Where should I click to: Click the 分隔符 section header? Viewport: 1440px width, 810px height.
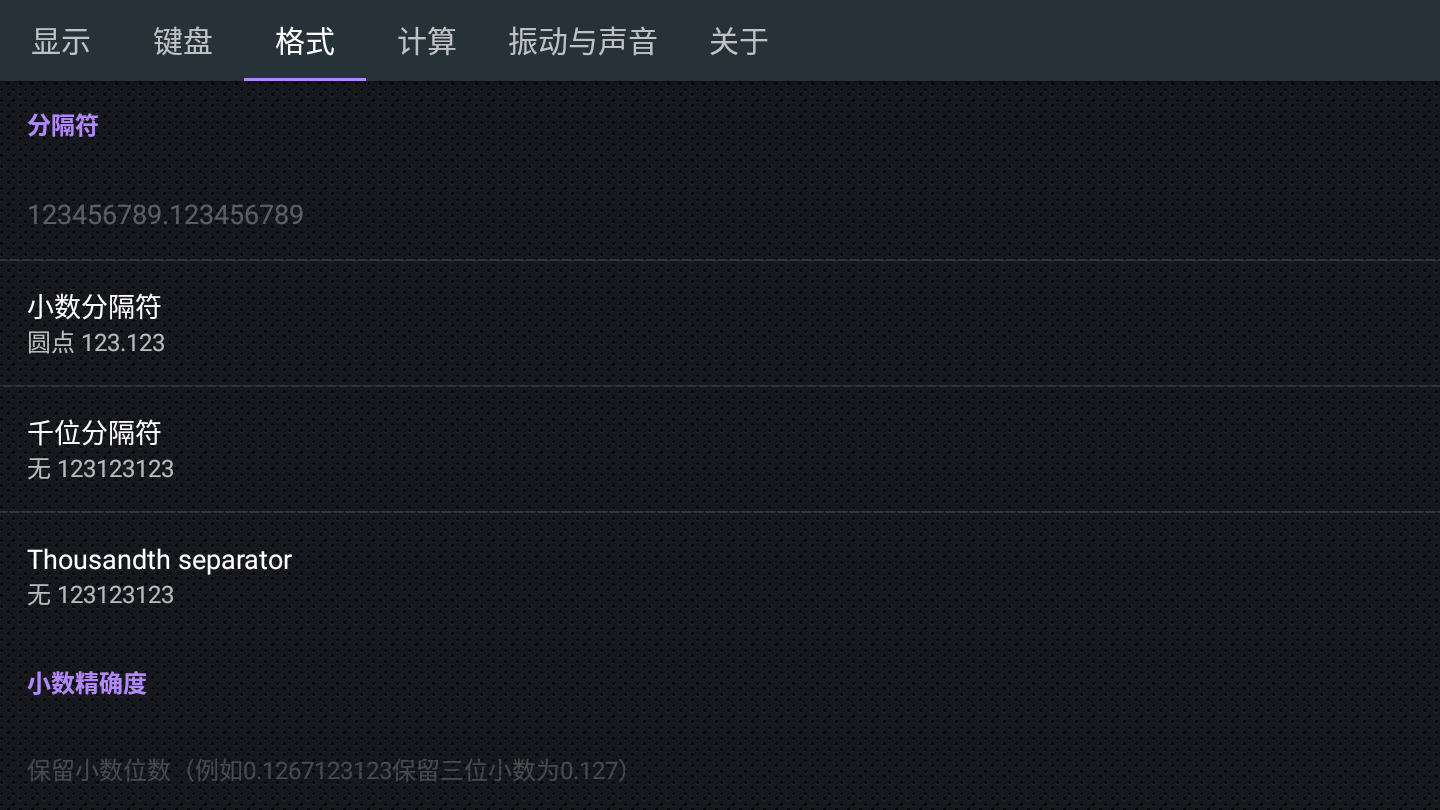point(62,126)
